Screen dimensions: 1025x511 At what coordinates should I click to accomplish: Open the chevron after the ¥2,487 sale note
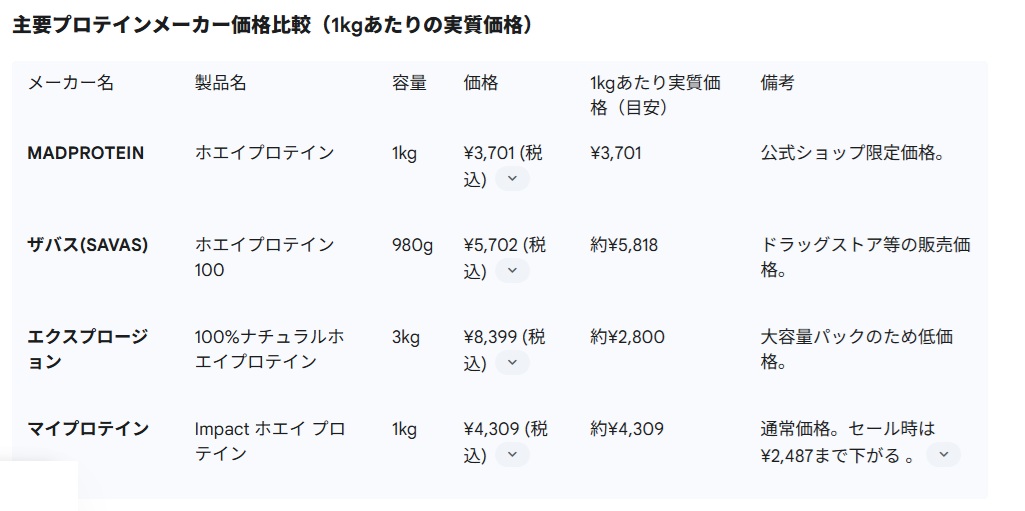(943, 455)
